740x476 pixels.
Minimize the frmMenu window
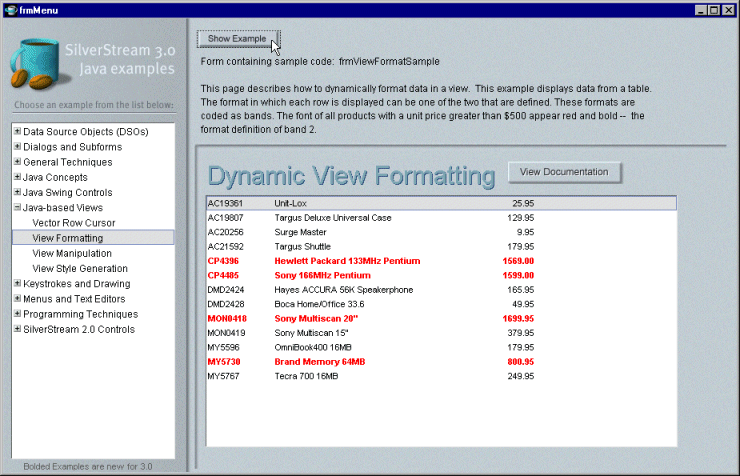701,10
